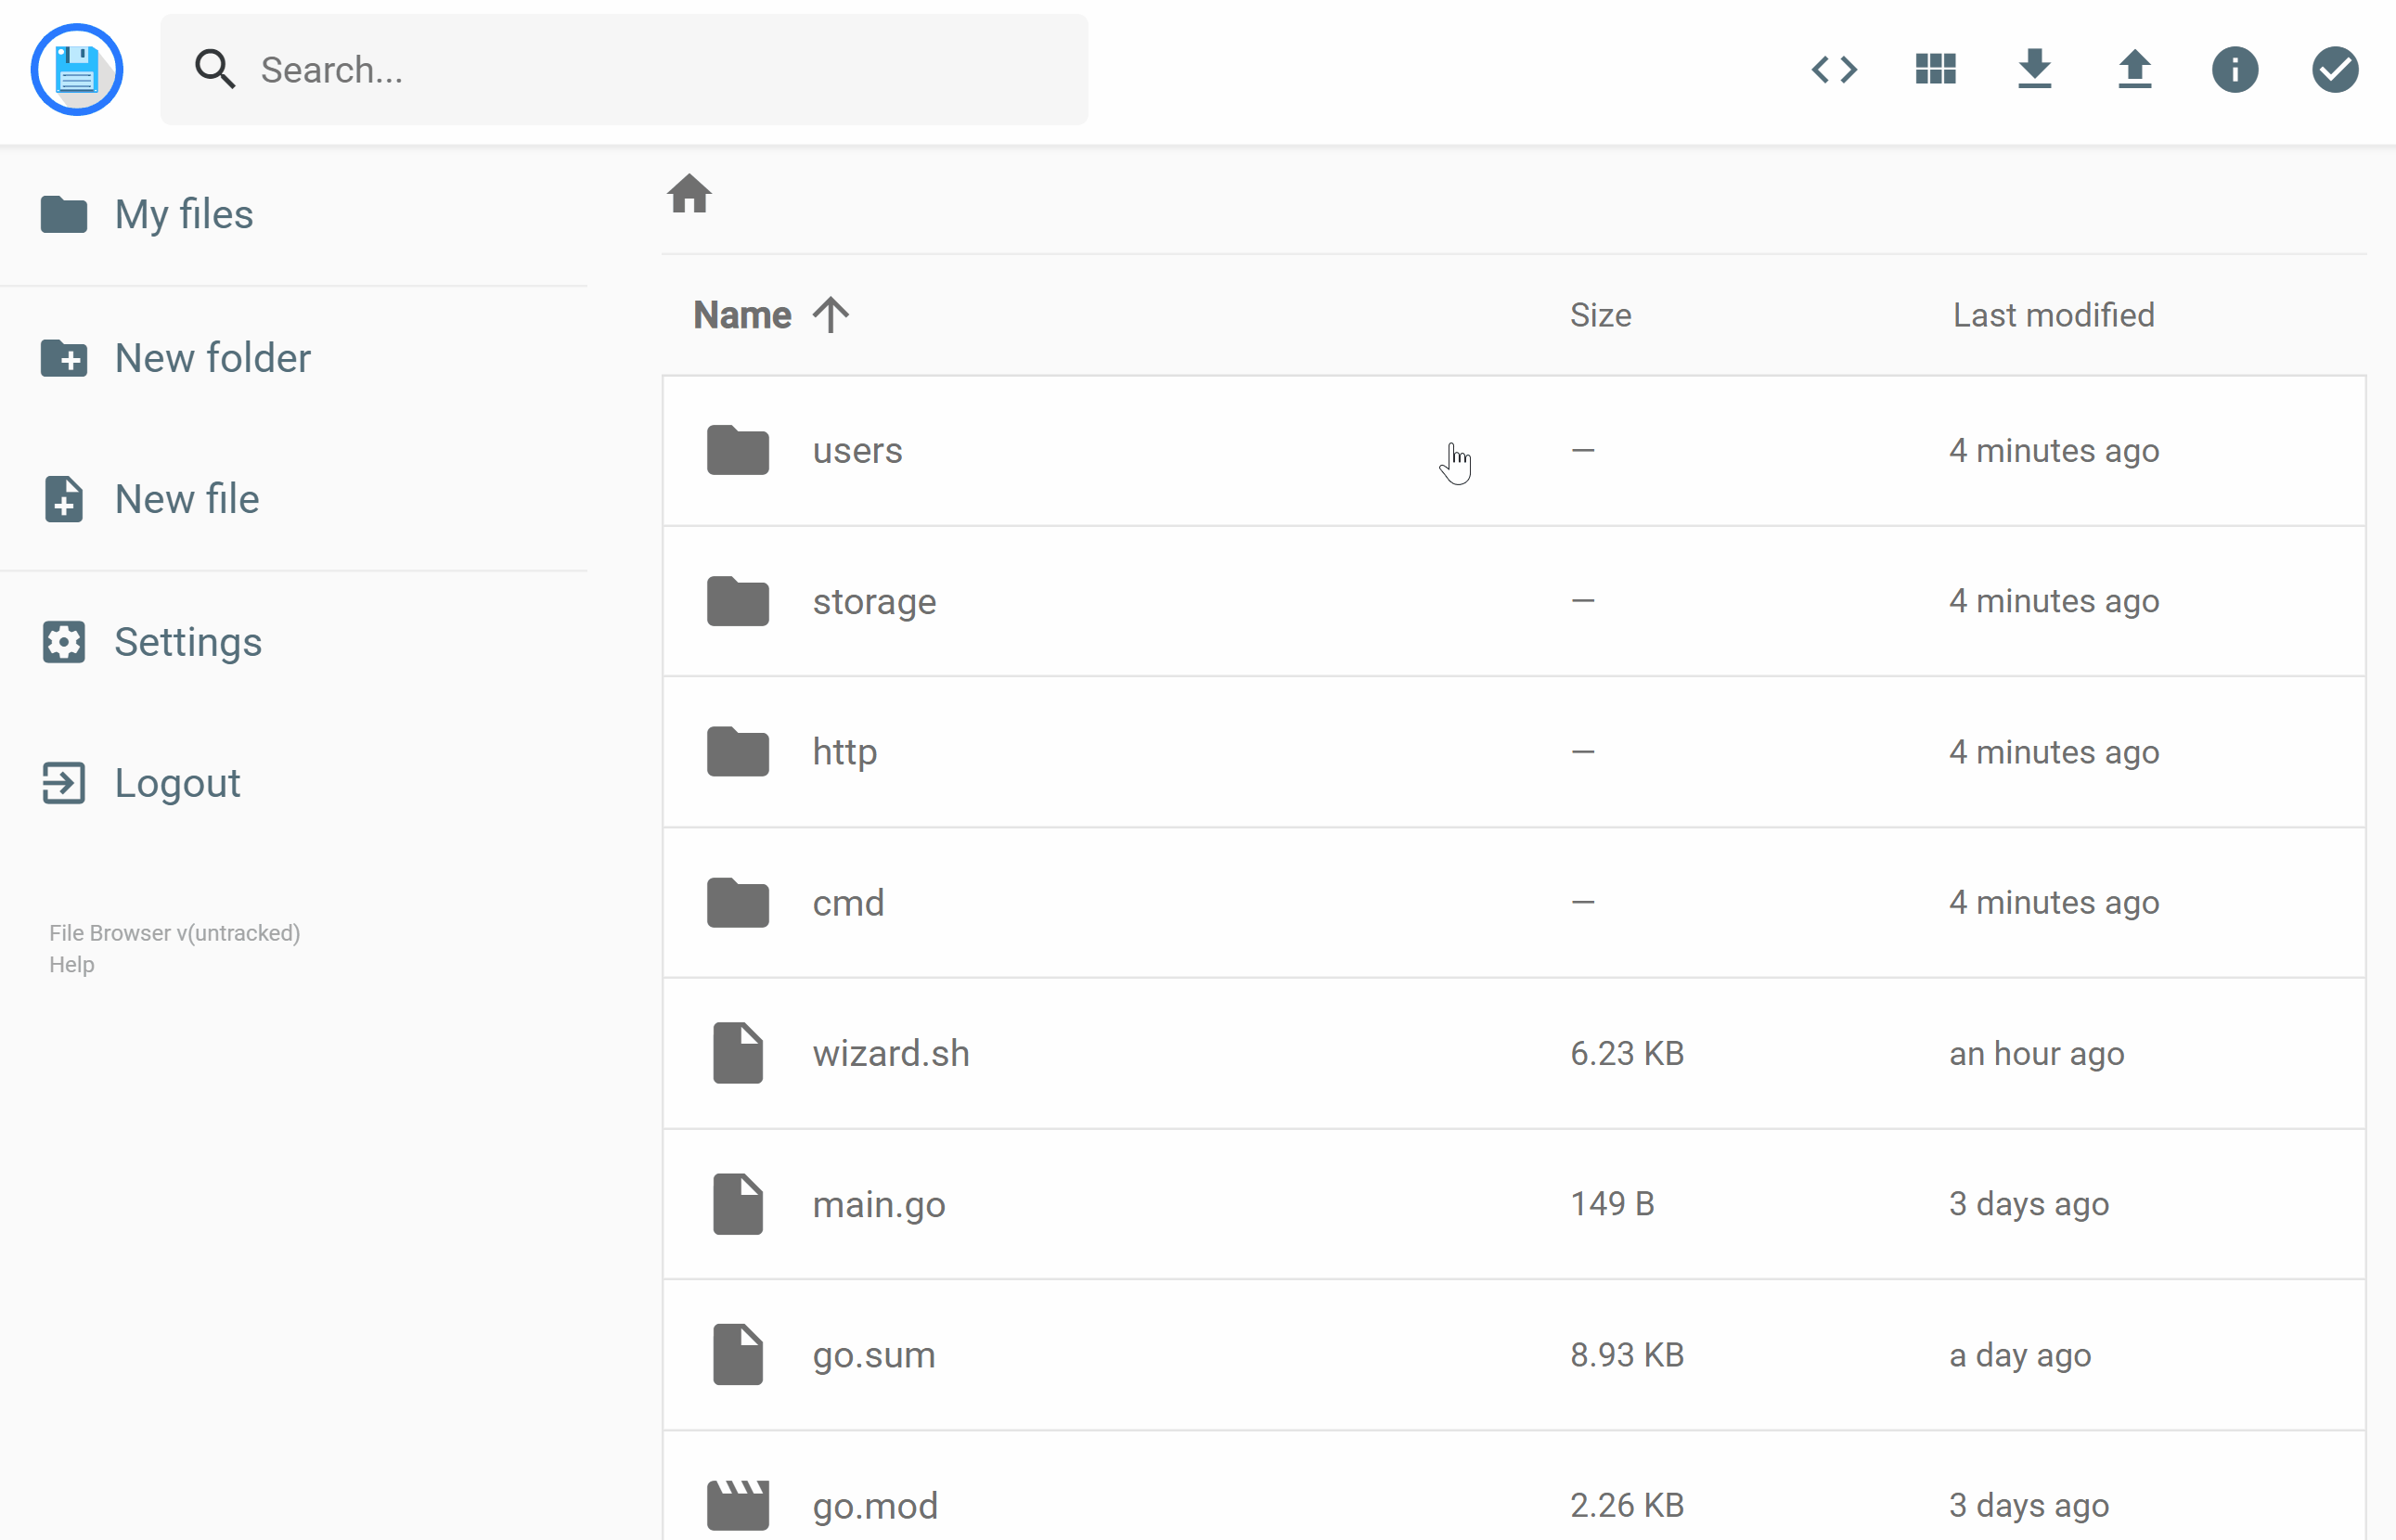Screen dimensions: 2396x1540
Task: Open the users folder
Action: pos(856,451)
